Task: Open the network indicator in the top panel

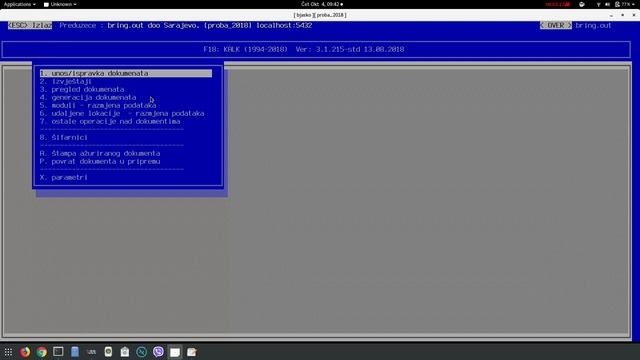Action: pyautogui.click(x=598, y=4)
